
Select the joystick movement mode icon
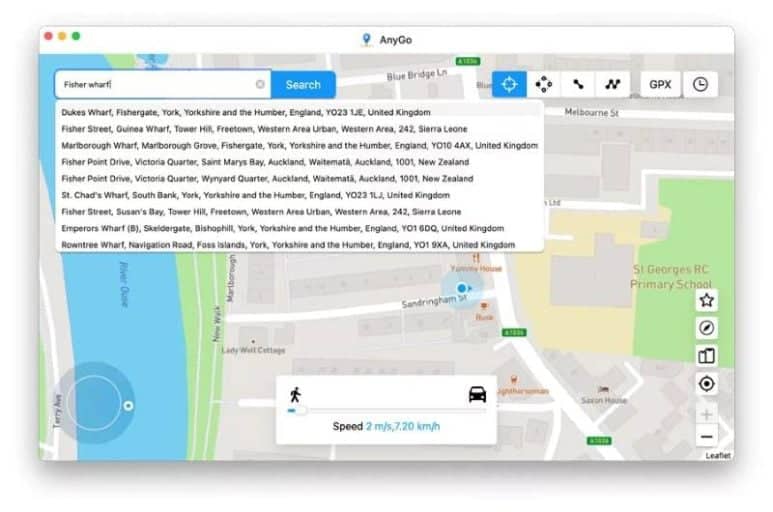point(543,84)
